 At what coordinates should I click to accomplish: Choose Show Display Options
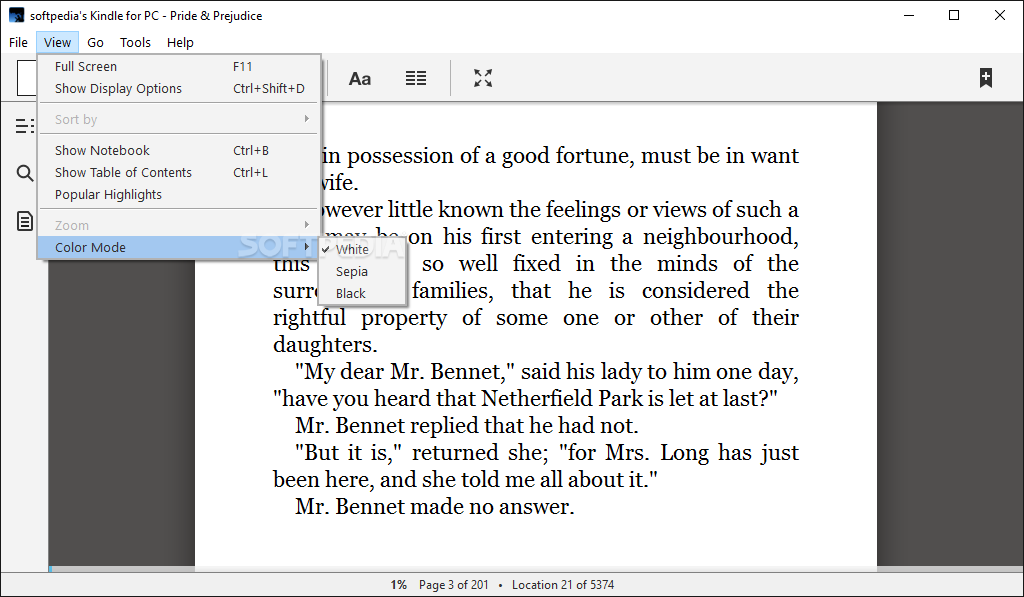(x=178, y=89)
